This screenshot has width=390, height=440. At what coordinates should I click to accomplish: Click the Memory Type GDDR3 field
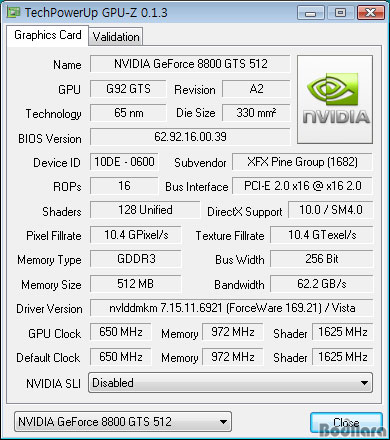pyautogui.click(x=136, y=259)
